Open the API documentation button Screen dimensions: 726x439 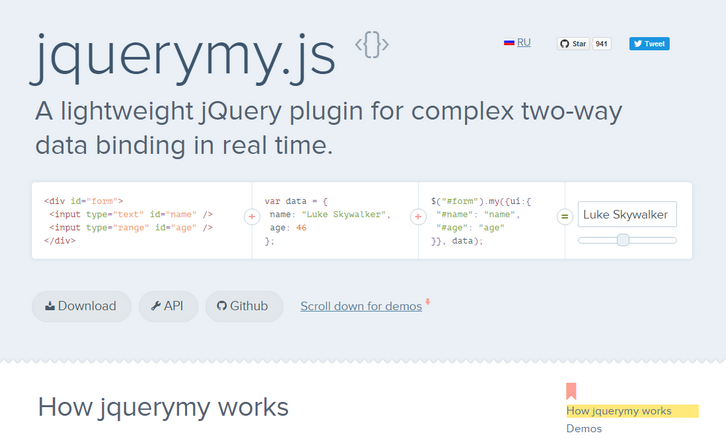[168, 306]
